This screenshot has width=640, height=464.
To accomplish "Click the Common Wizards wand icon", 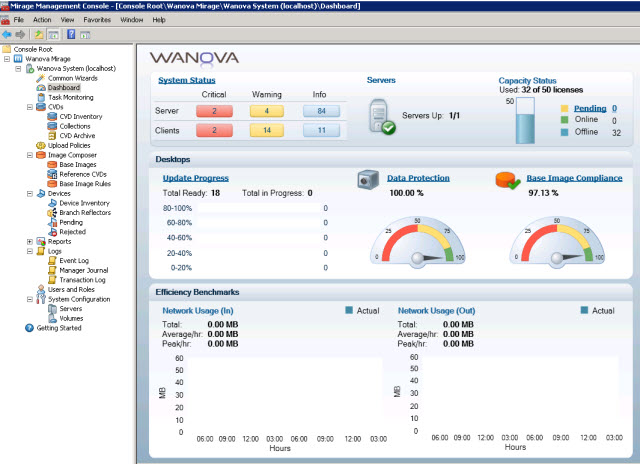I will (41, 78).
